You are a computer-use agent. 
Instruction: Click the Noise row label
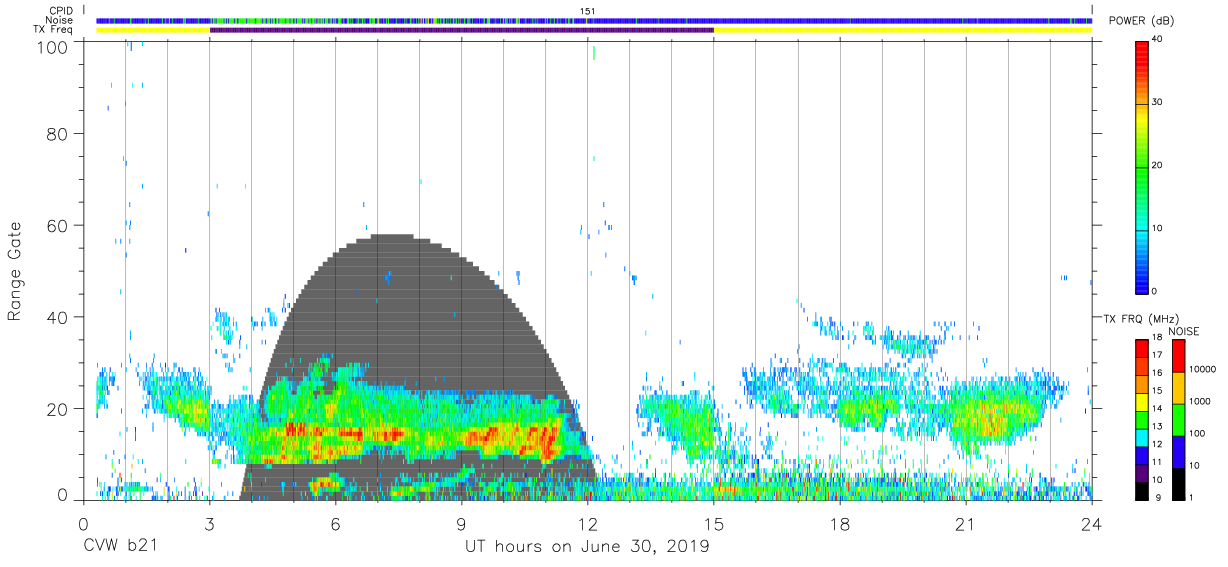59,20
